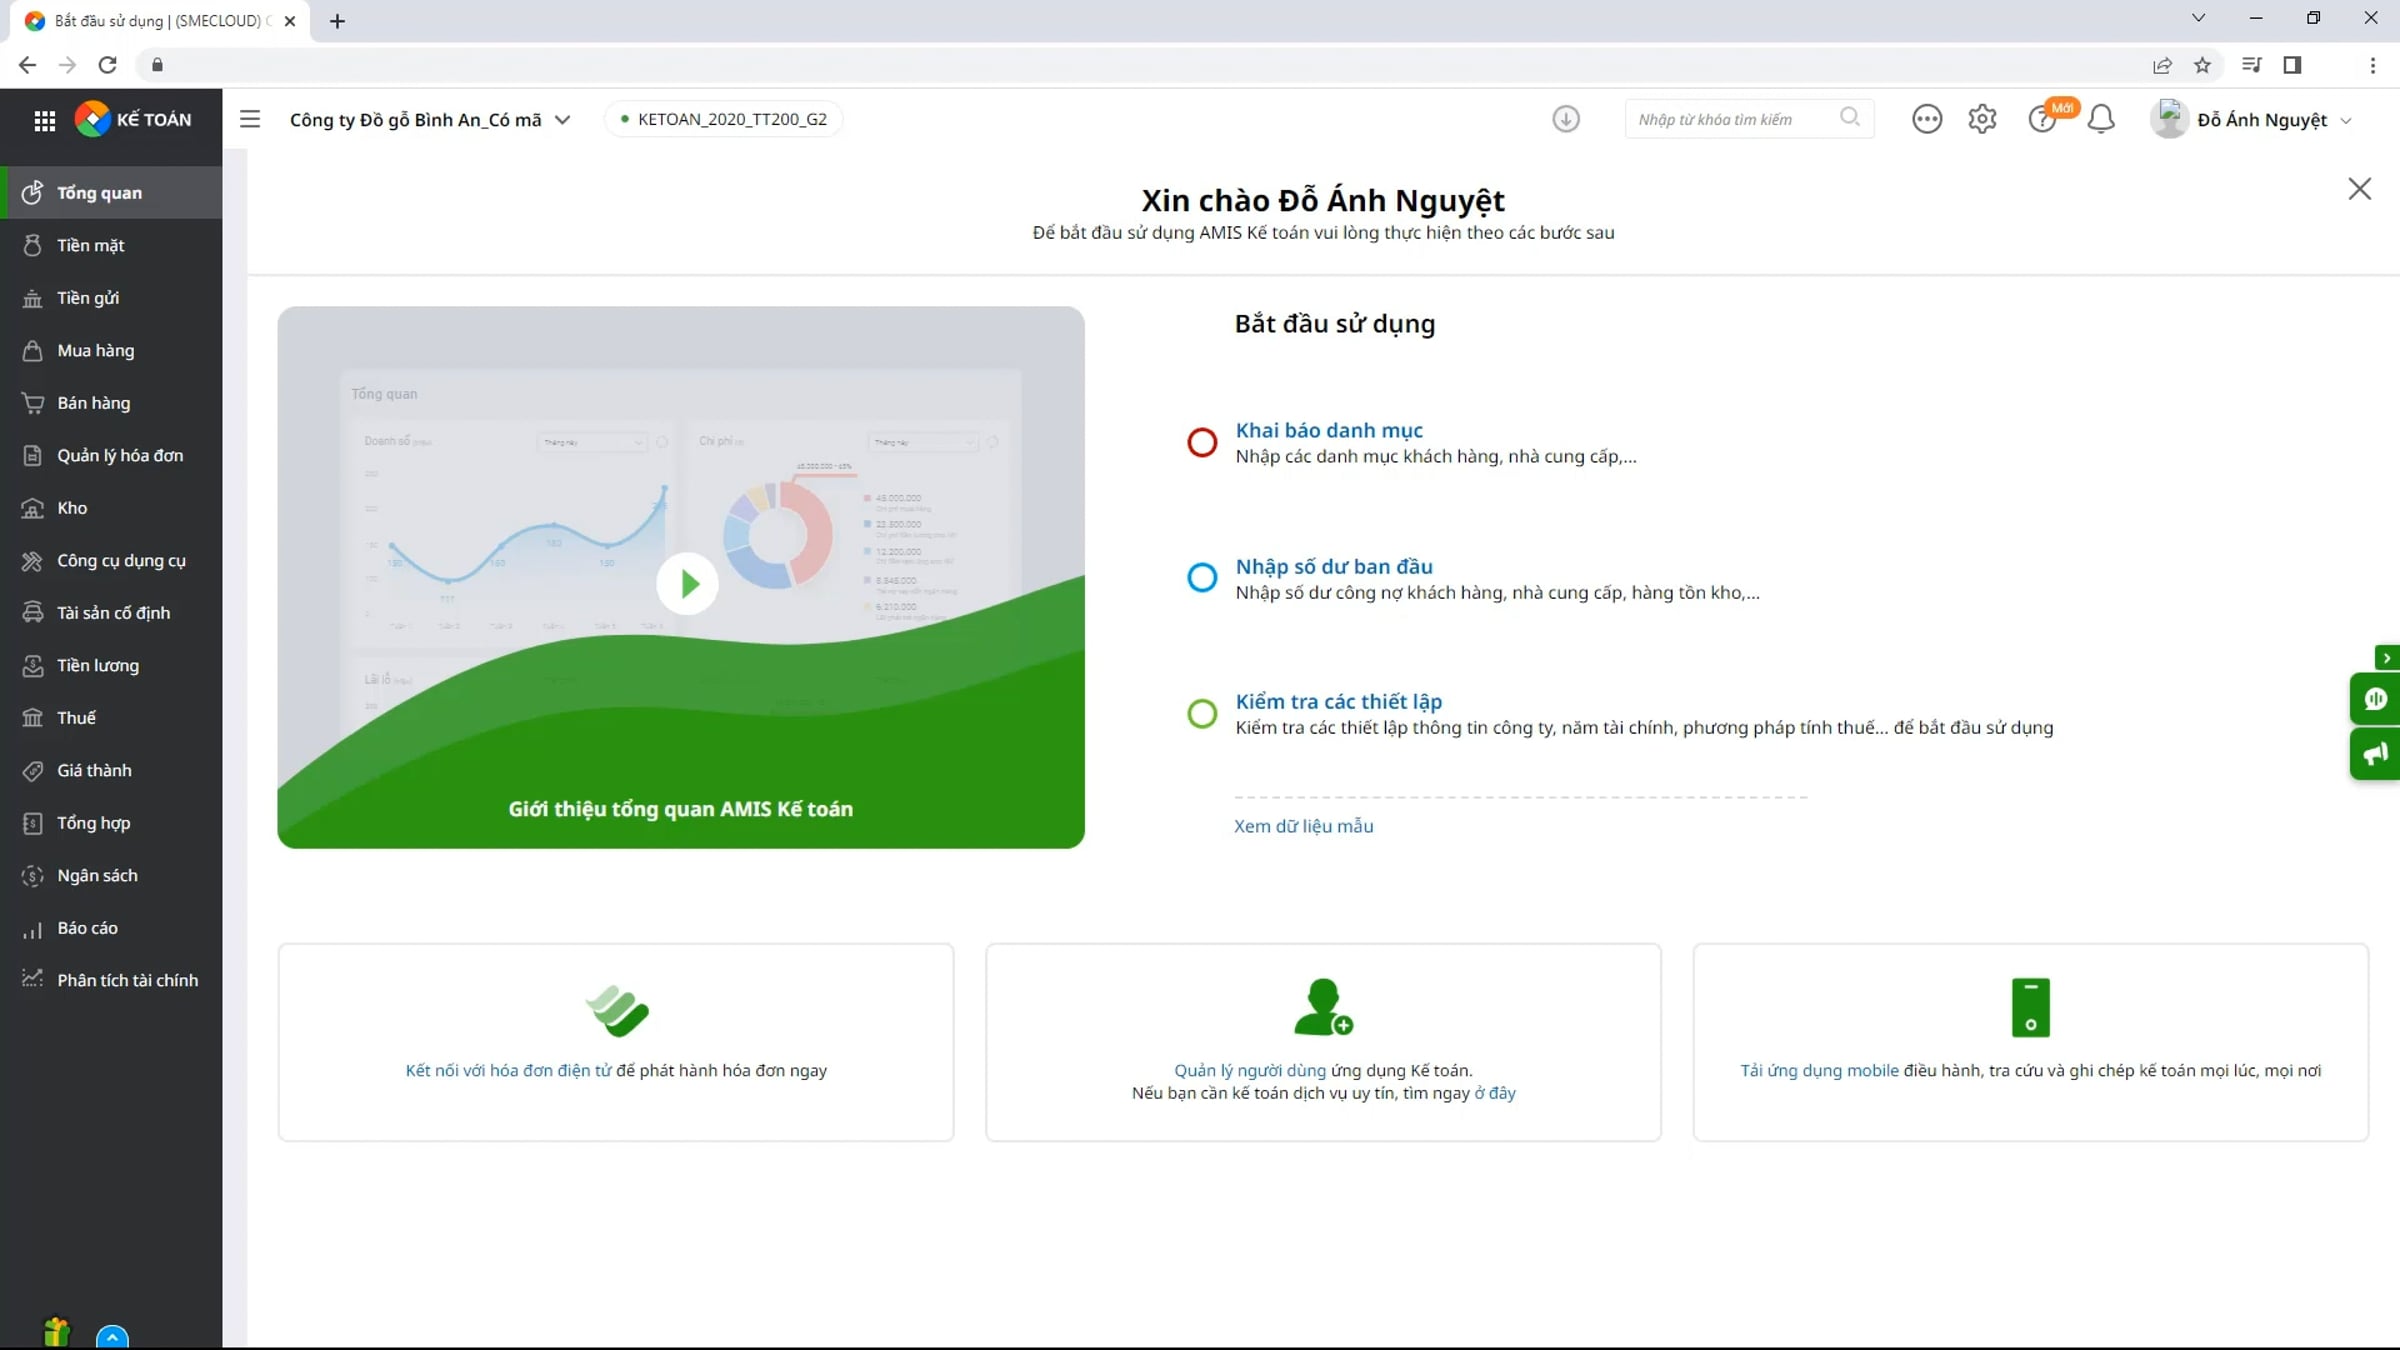Viewport: 2400px width, 1350px height.
Task: Toggle the hamburger sidebar collapse button
Action: point(250,119)
